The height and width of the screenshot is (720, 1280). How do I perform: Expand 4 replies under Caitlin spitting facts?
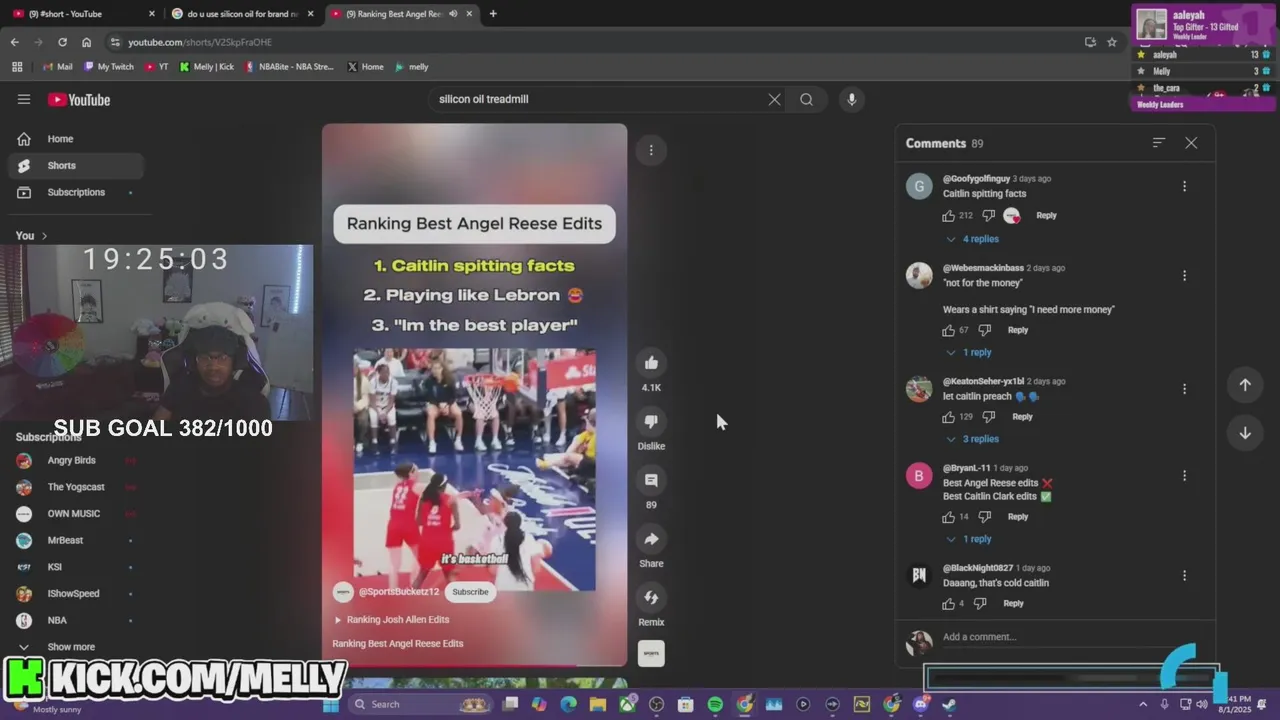[x=972, y=239]
